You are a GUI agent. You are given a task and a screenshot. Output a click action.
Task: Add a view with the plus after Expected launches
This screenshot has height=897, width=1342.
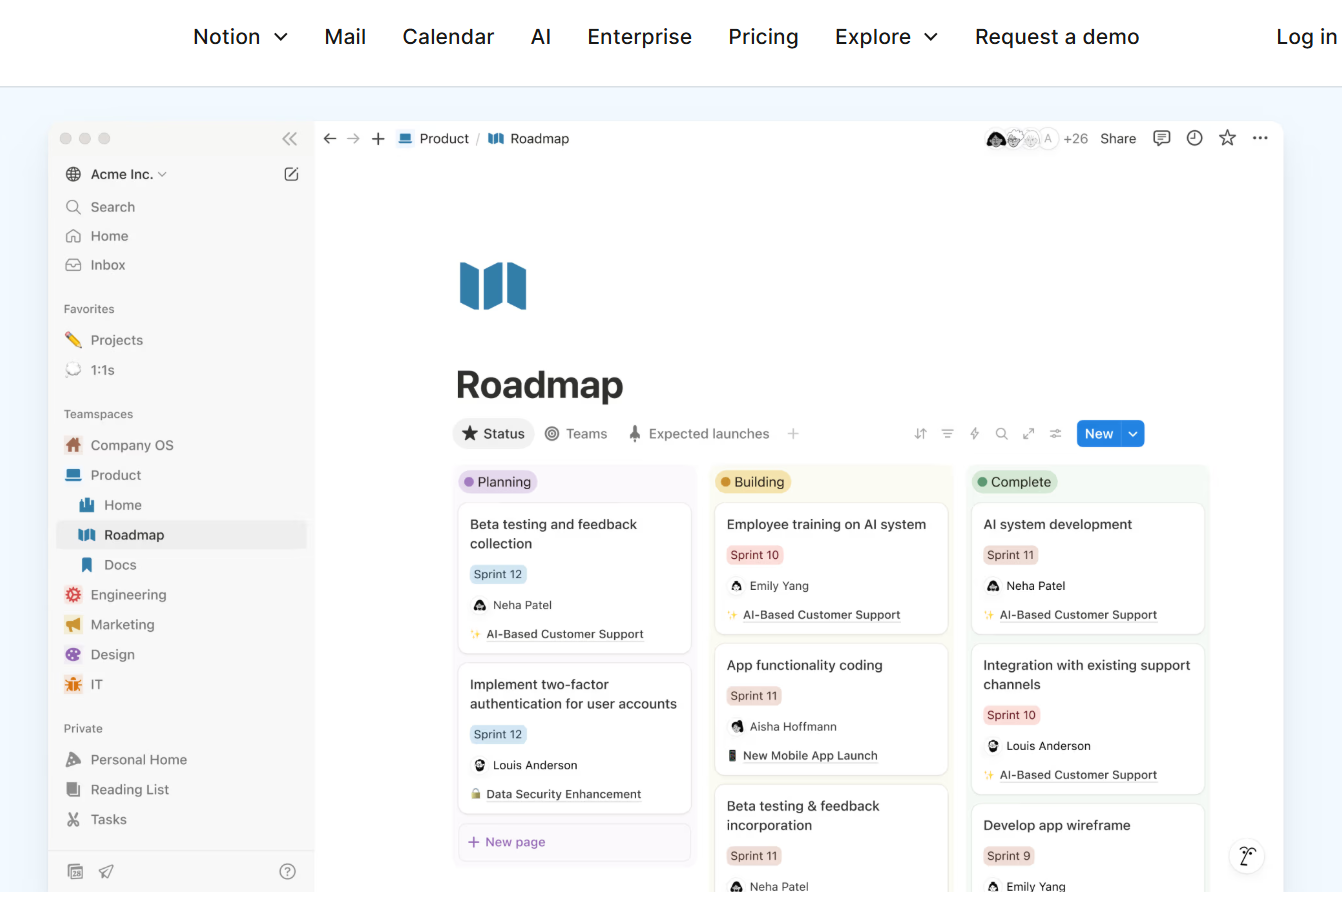[793, 434]
